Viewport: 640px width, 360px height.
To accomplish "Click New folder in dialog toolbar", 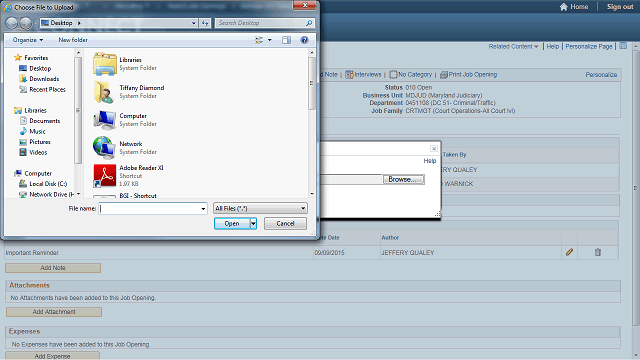I will (x=73, y=40).
